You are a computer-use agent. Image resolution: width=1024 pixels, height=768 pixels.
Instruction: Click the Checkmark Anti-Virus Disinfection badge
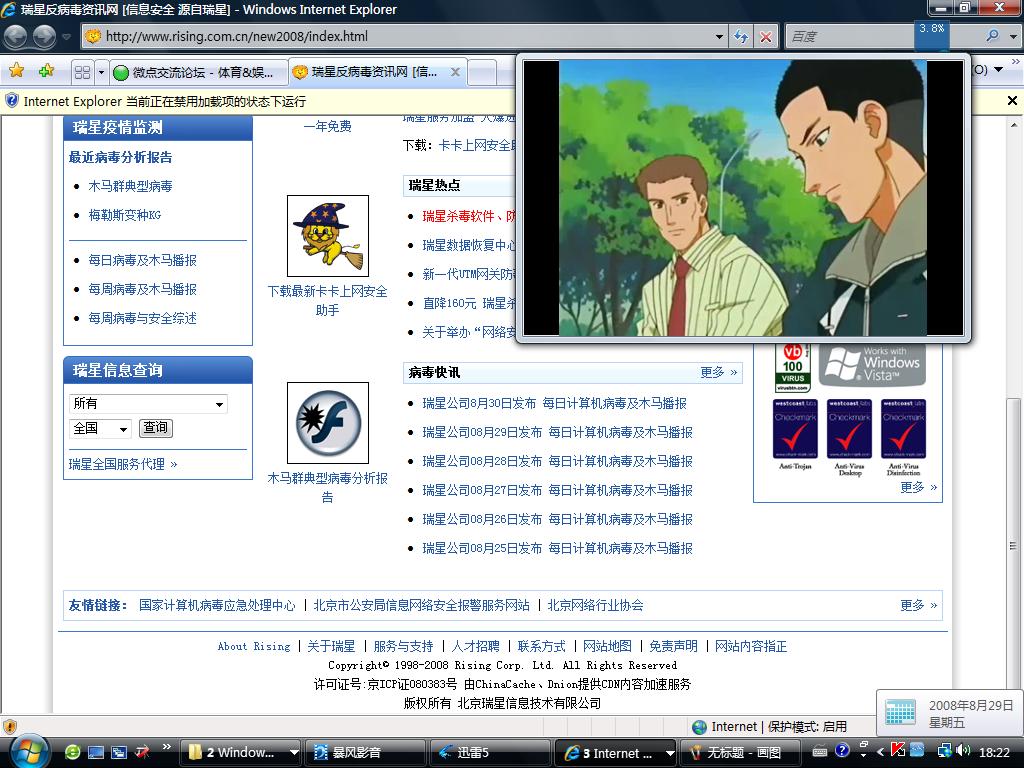(x=903, y=436)
